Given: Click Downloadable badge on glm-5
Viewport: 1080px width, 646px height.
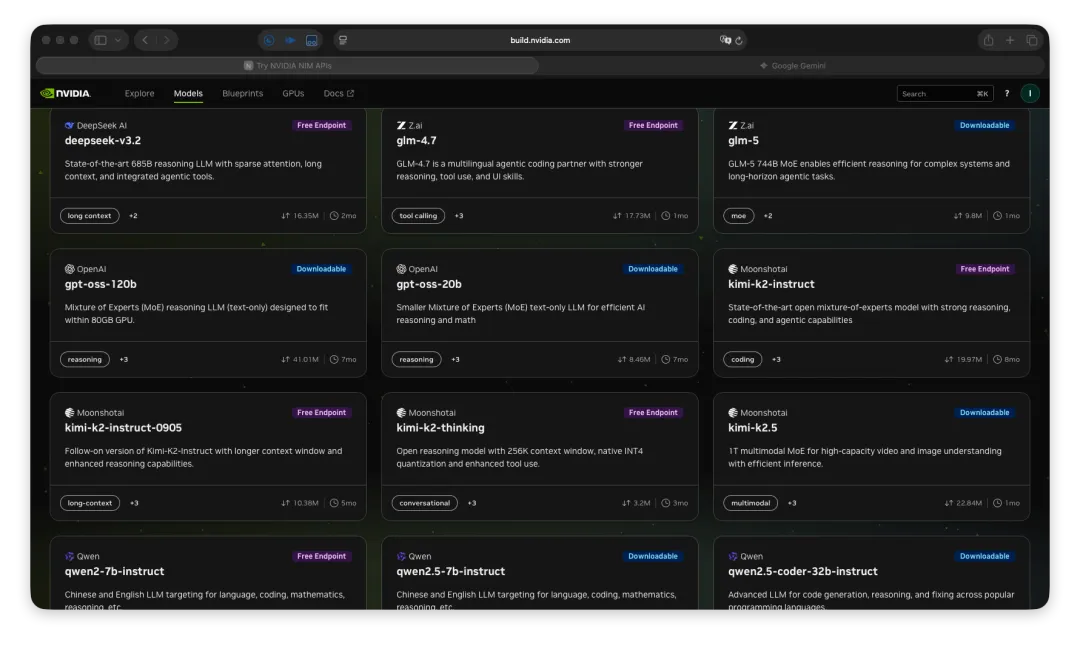Looking at the screenshot, I should (x=984, y=125).
